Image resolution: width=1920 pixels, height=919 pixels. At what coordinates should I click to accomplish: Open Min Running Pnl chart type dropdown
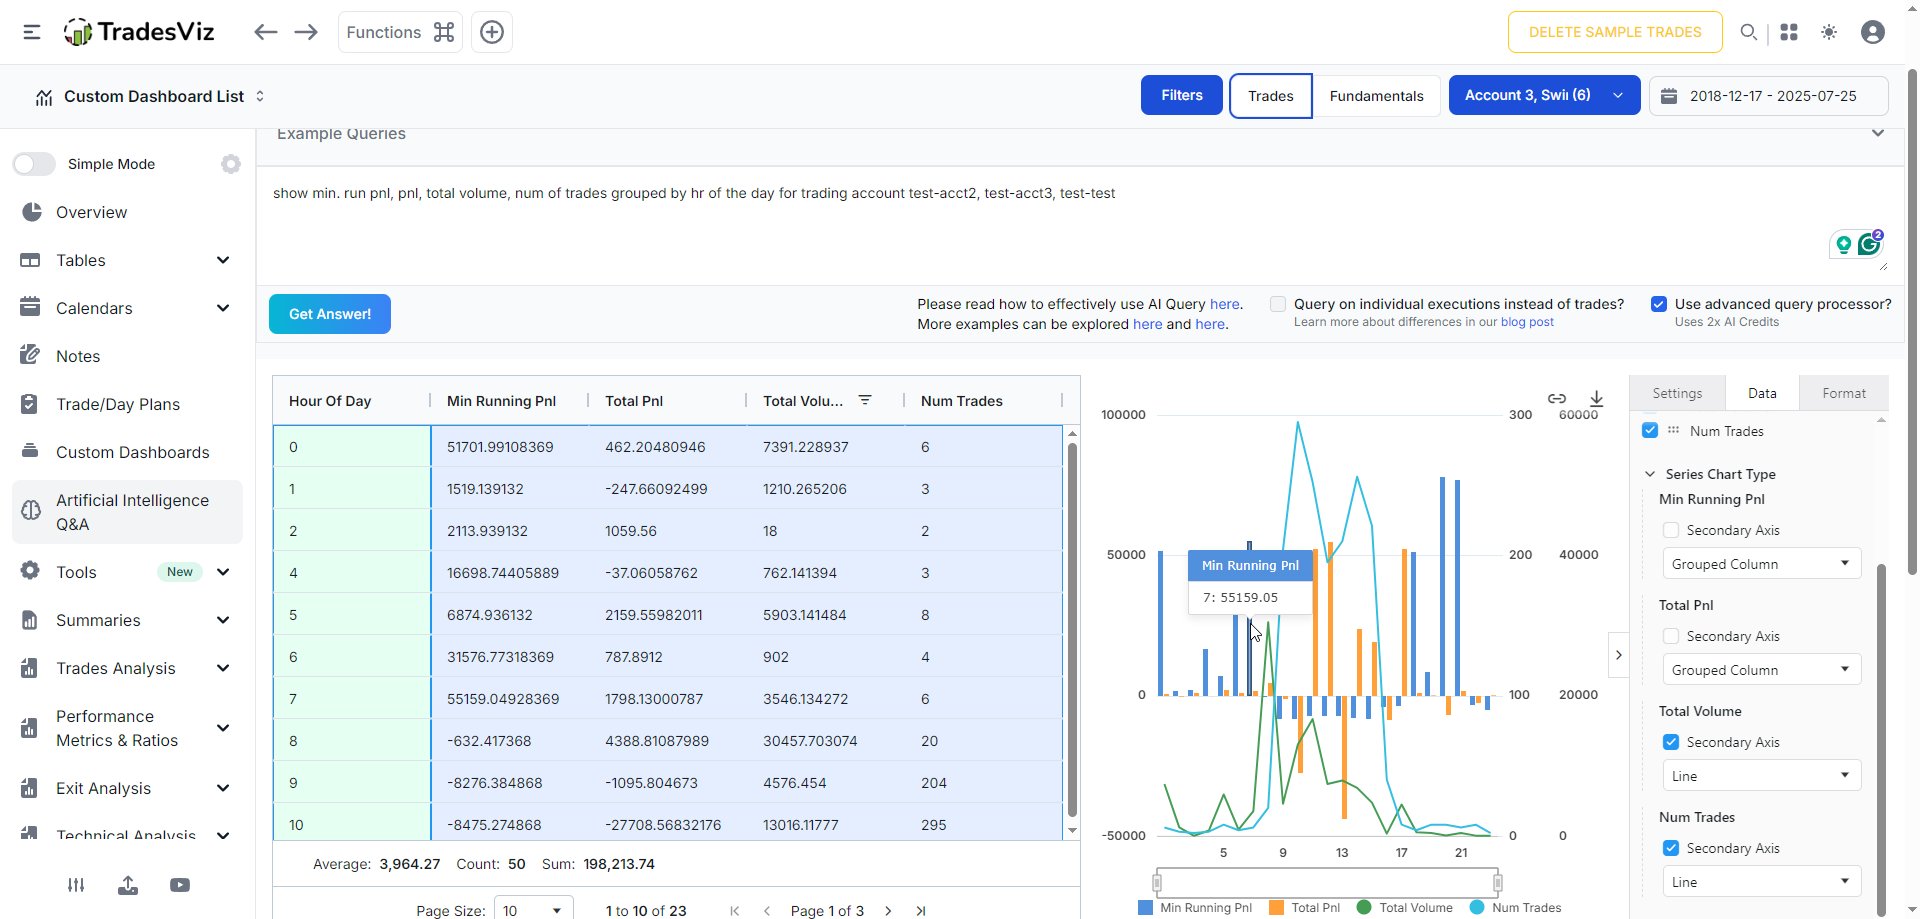point(1761,564)
